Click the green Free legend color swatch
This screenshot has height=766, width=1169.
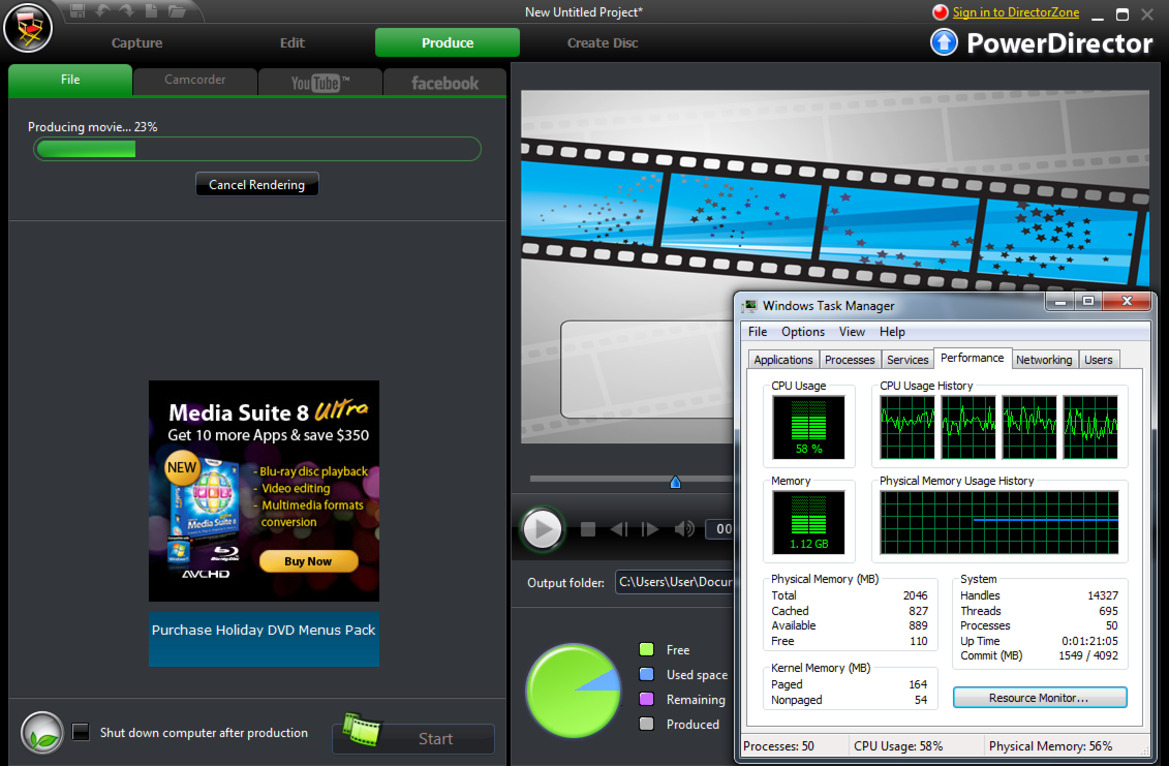[x=646, y=650]
